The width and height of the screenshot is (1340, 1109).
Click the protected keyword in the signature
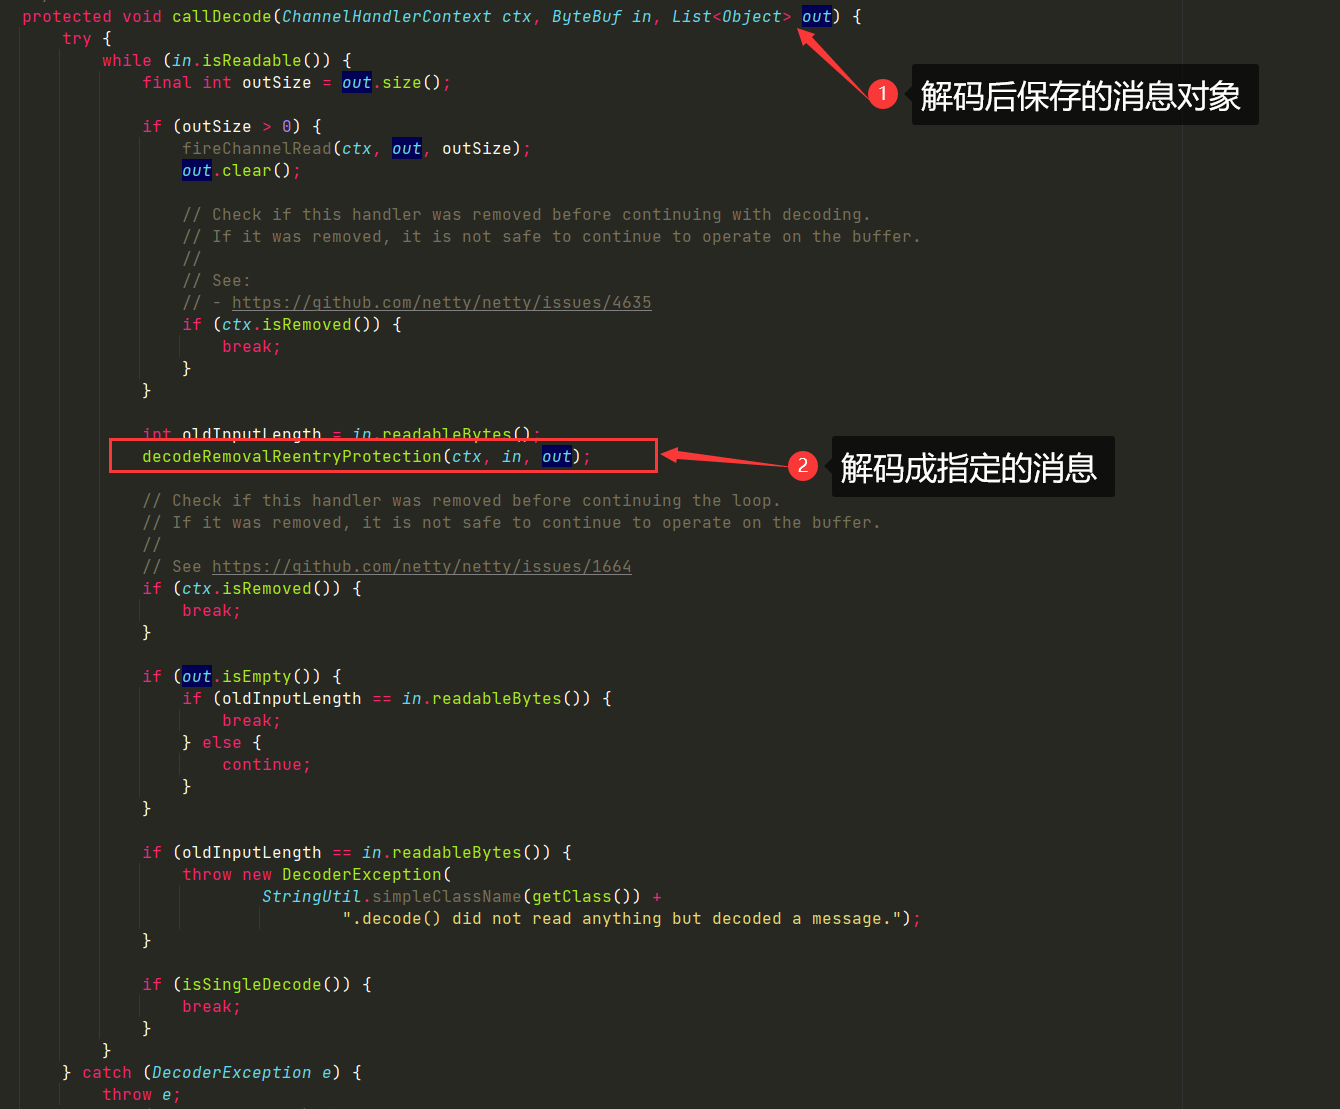click(x=67, y=16)
